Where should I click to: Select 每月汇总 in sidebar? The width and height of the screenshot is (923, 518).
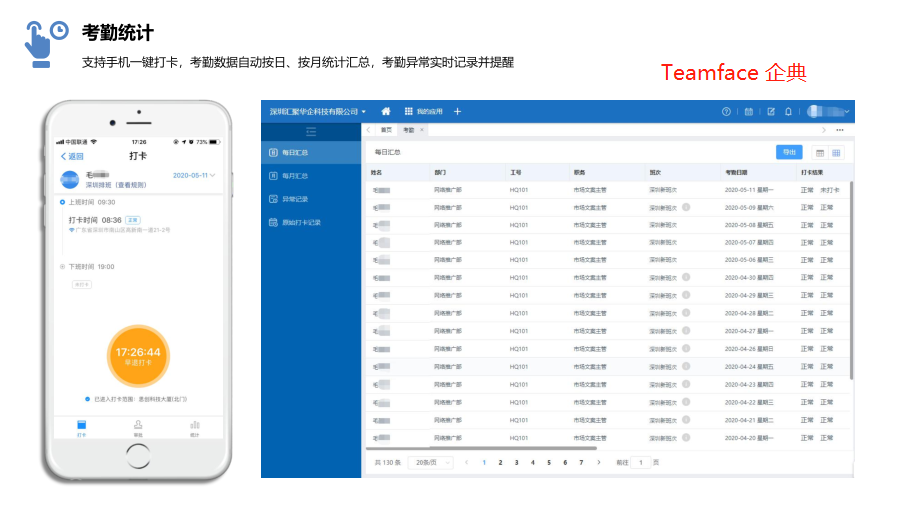311,175
